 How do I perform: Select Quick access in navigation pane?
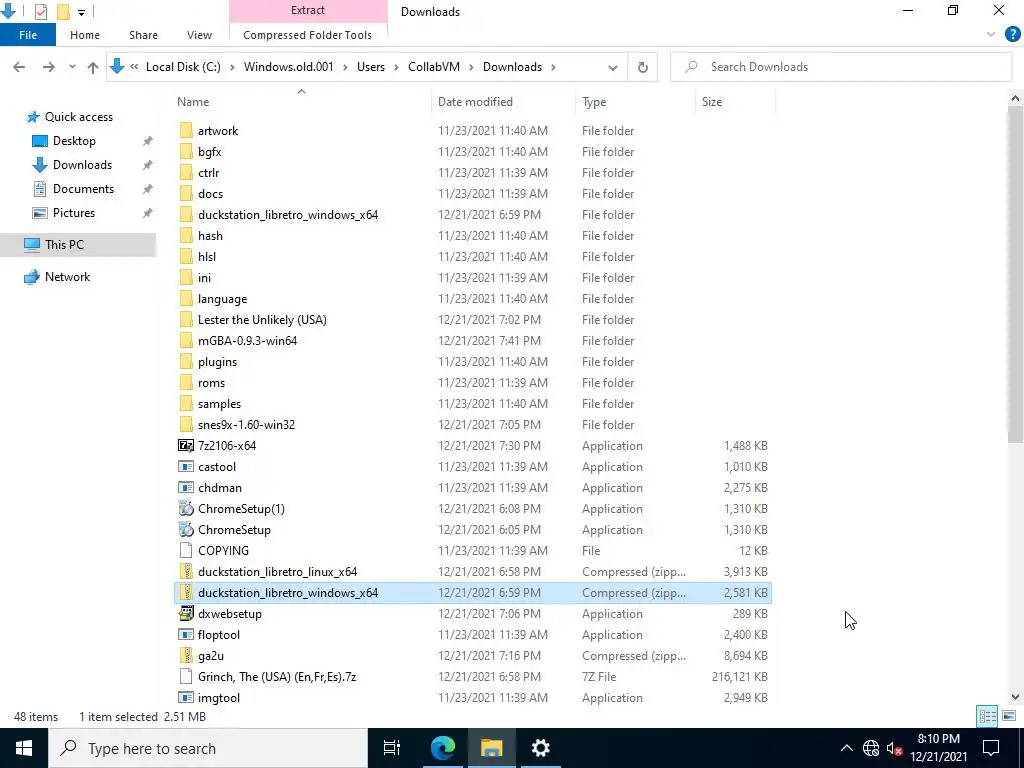(x=78, y=117)
